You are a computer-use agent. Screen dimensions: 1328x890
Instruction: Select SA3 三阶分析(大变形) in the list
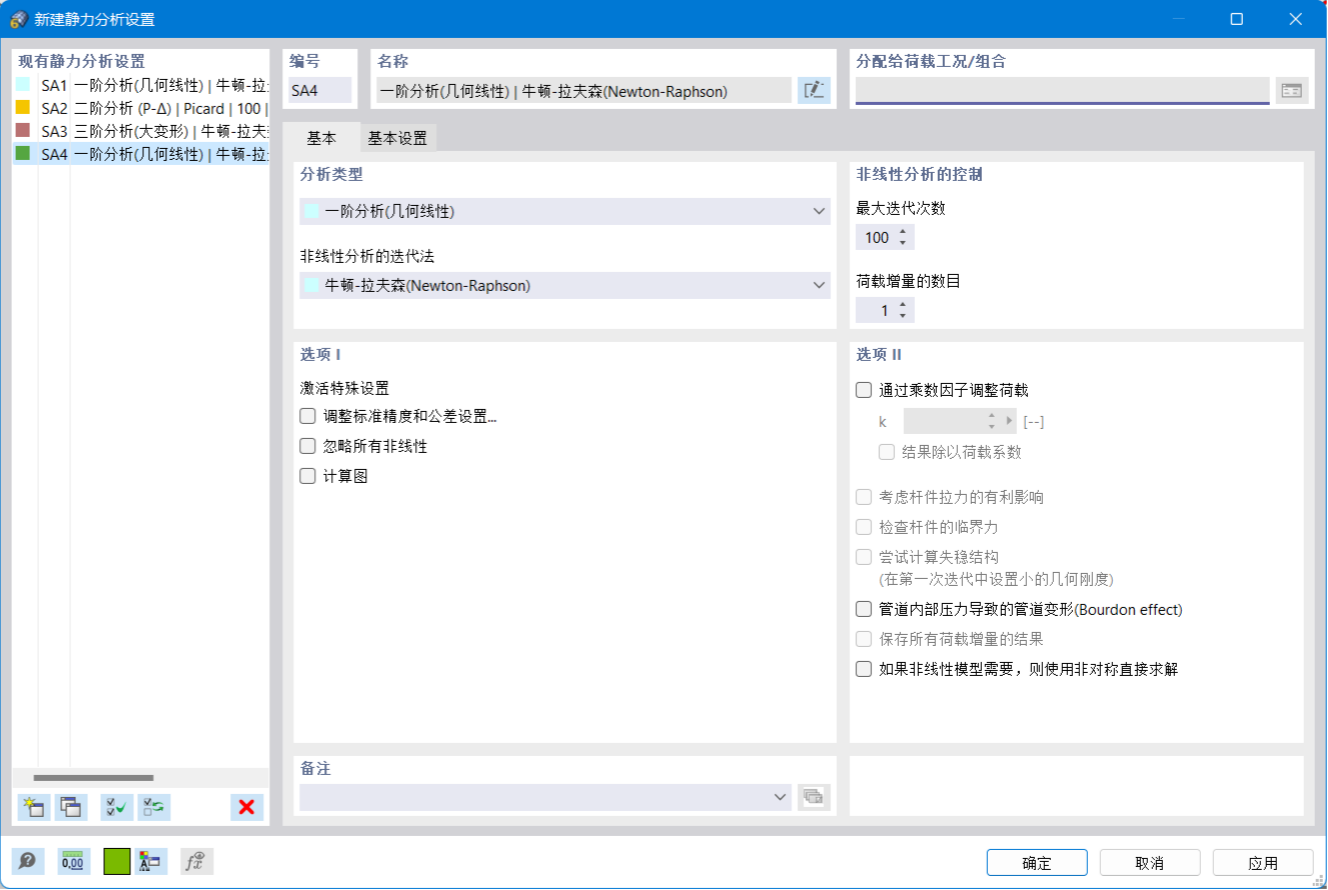coord(141,131)
